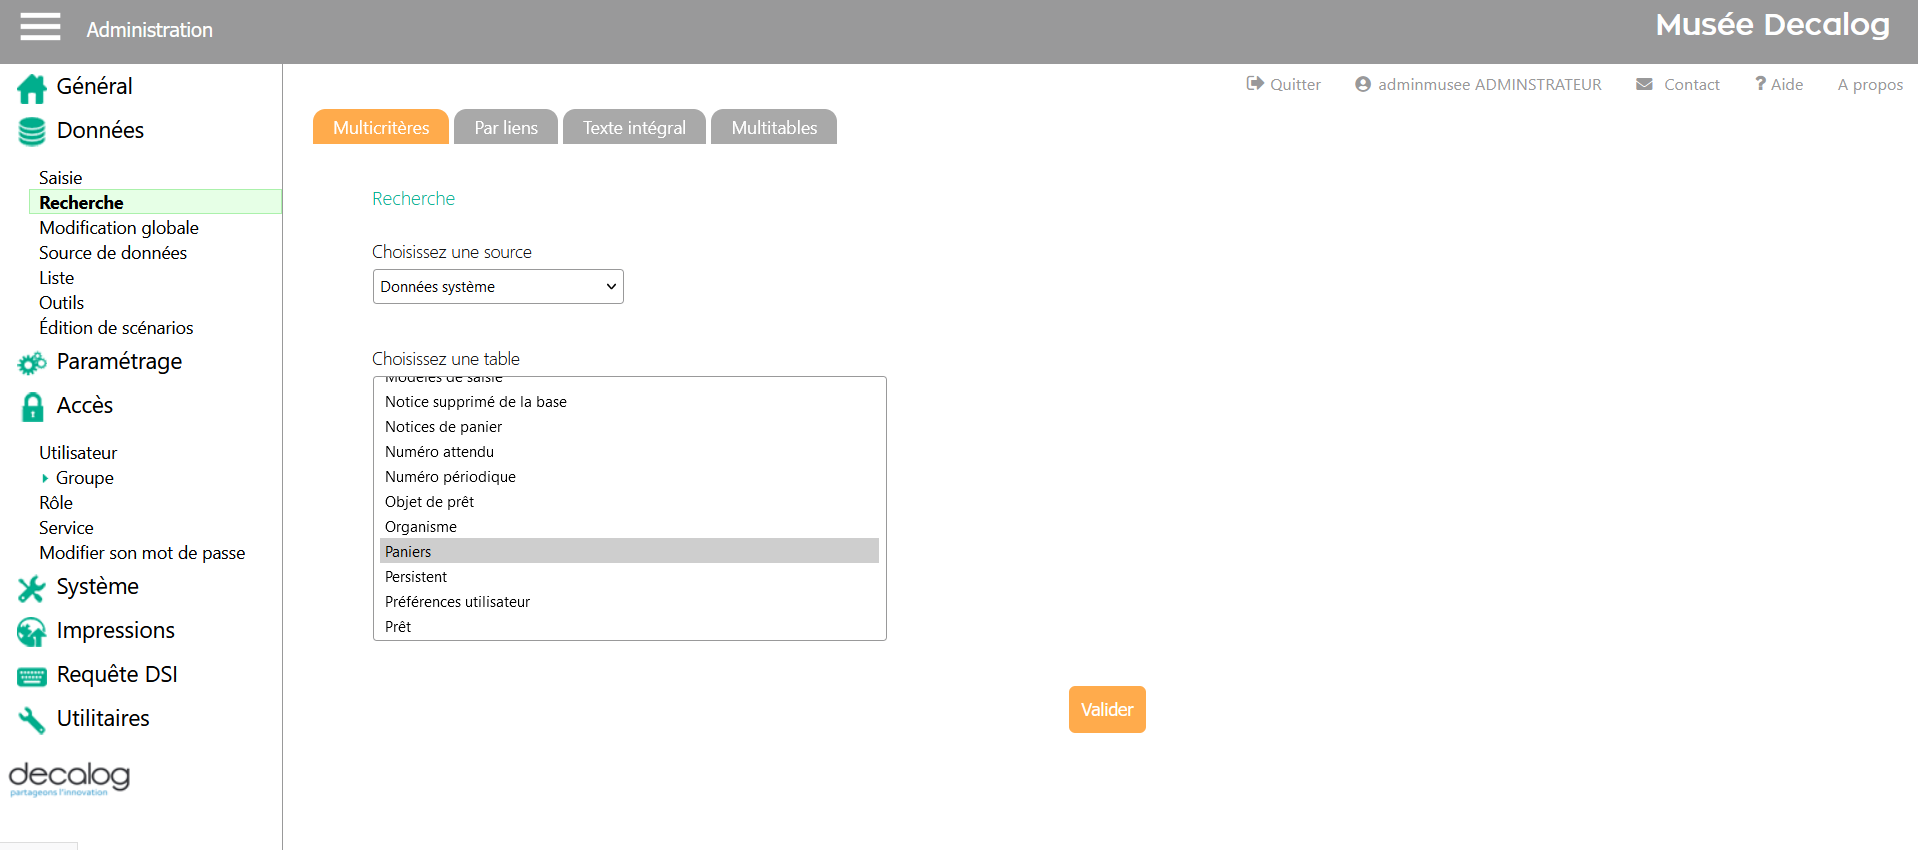Click the Quitter link
Viewport: 1918px width, 850px height.
pyautogui.click(x=1284, y=85)
